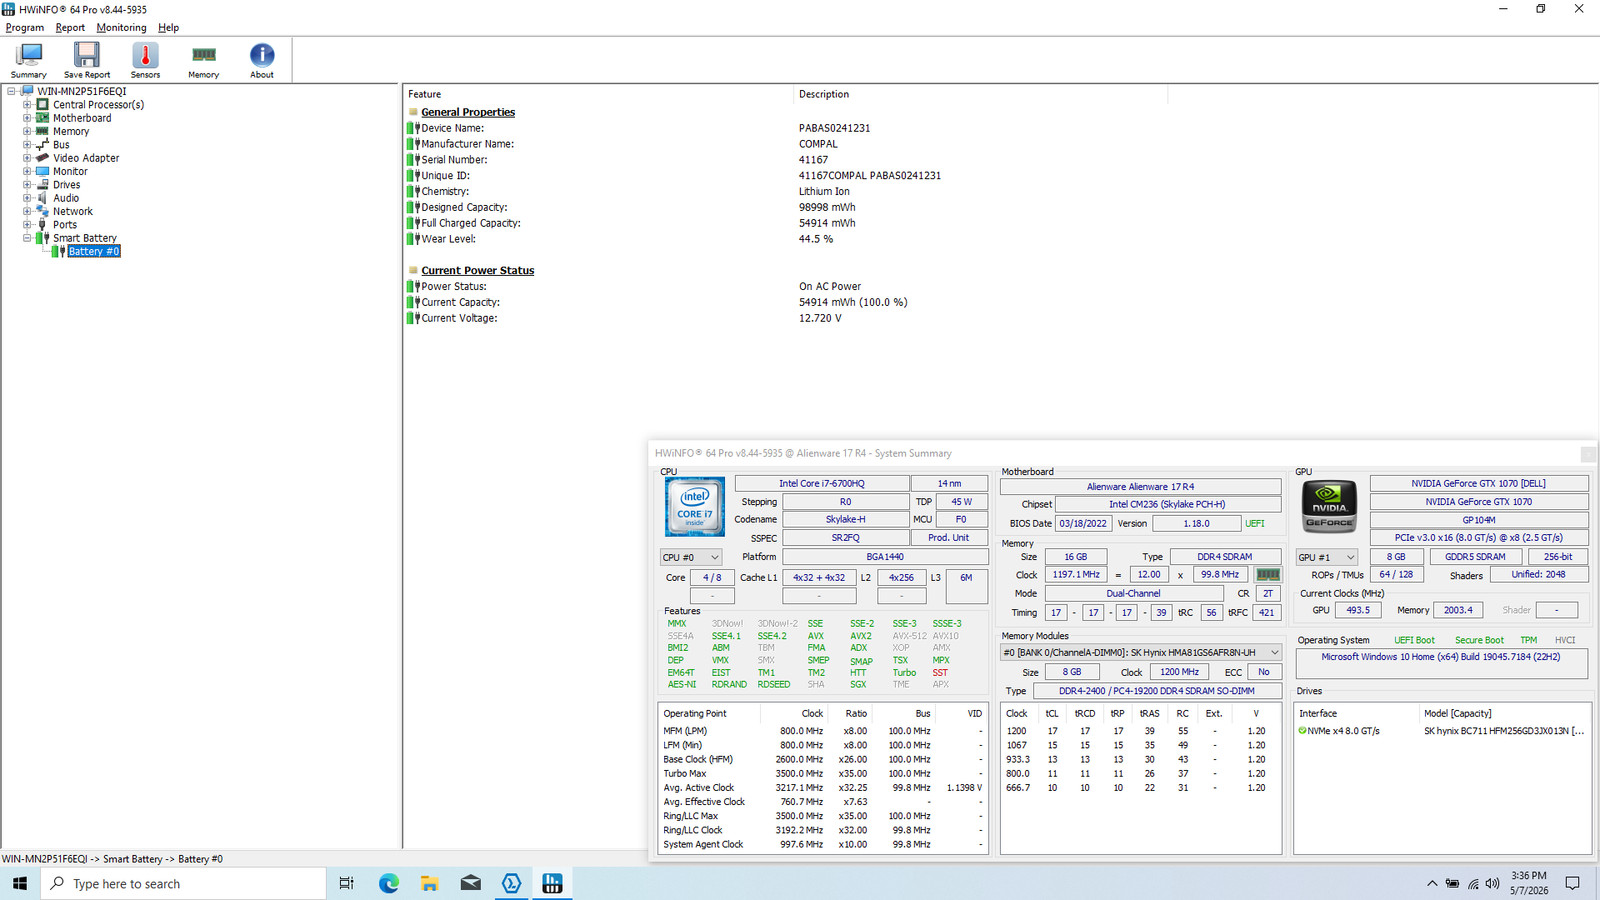The image size is (1600, 900).
Task: Select the Video Adapter card icon
Action: point(42,158)
